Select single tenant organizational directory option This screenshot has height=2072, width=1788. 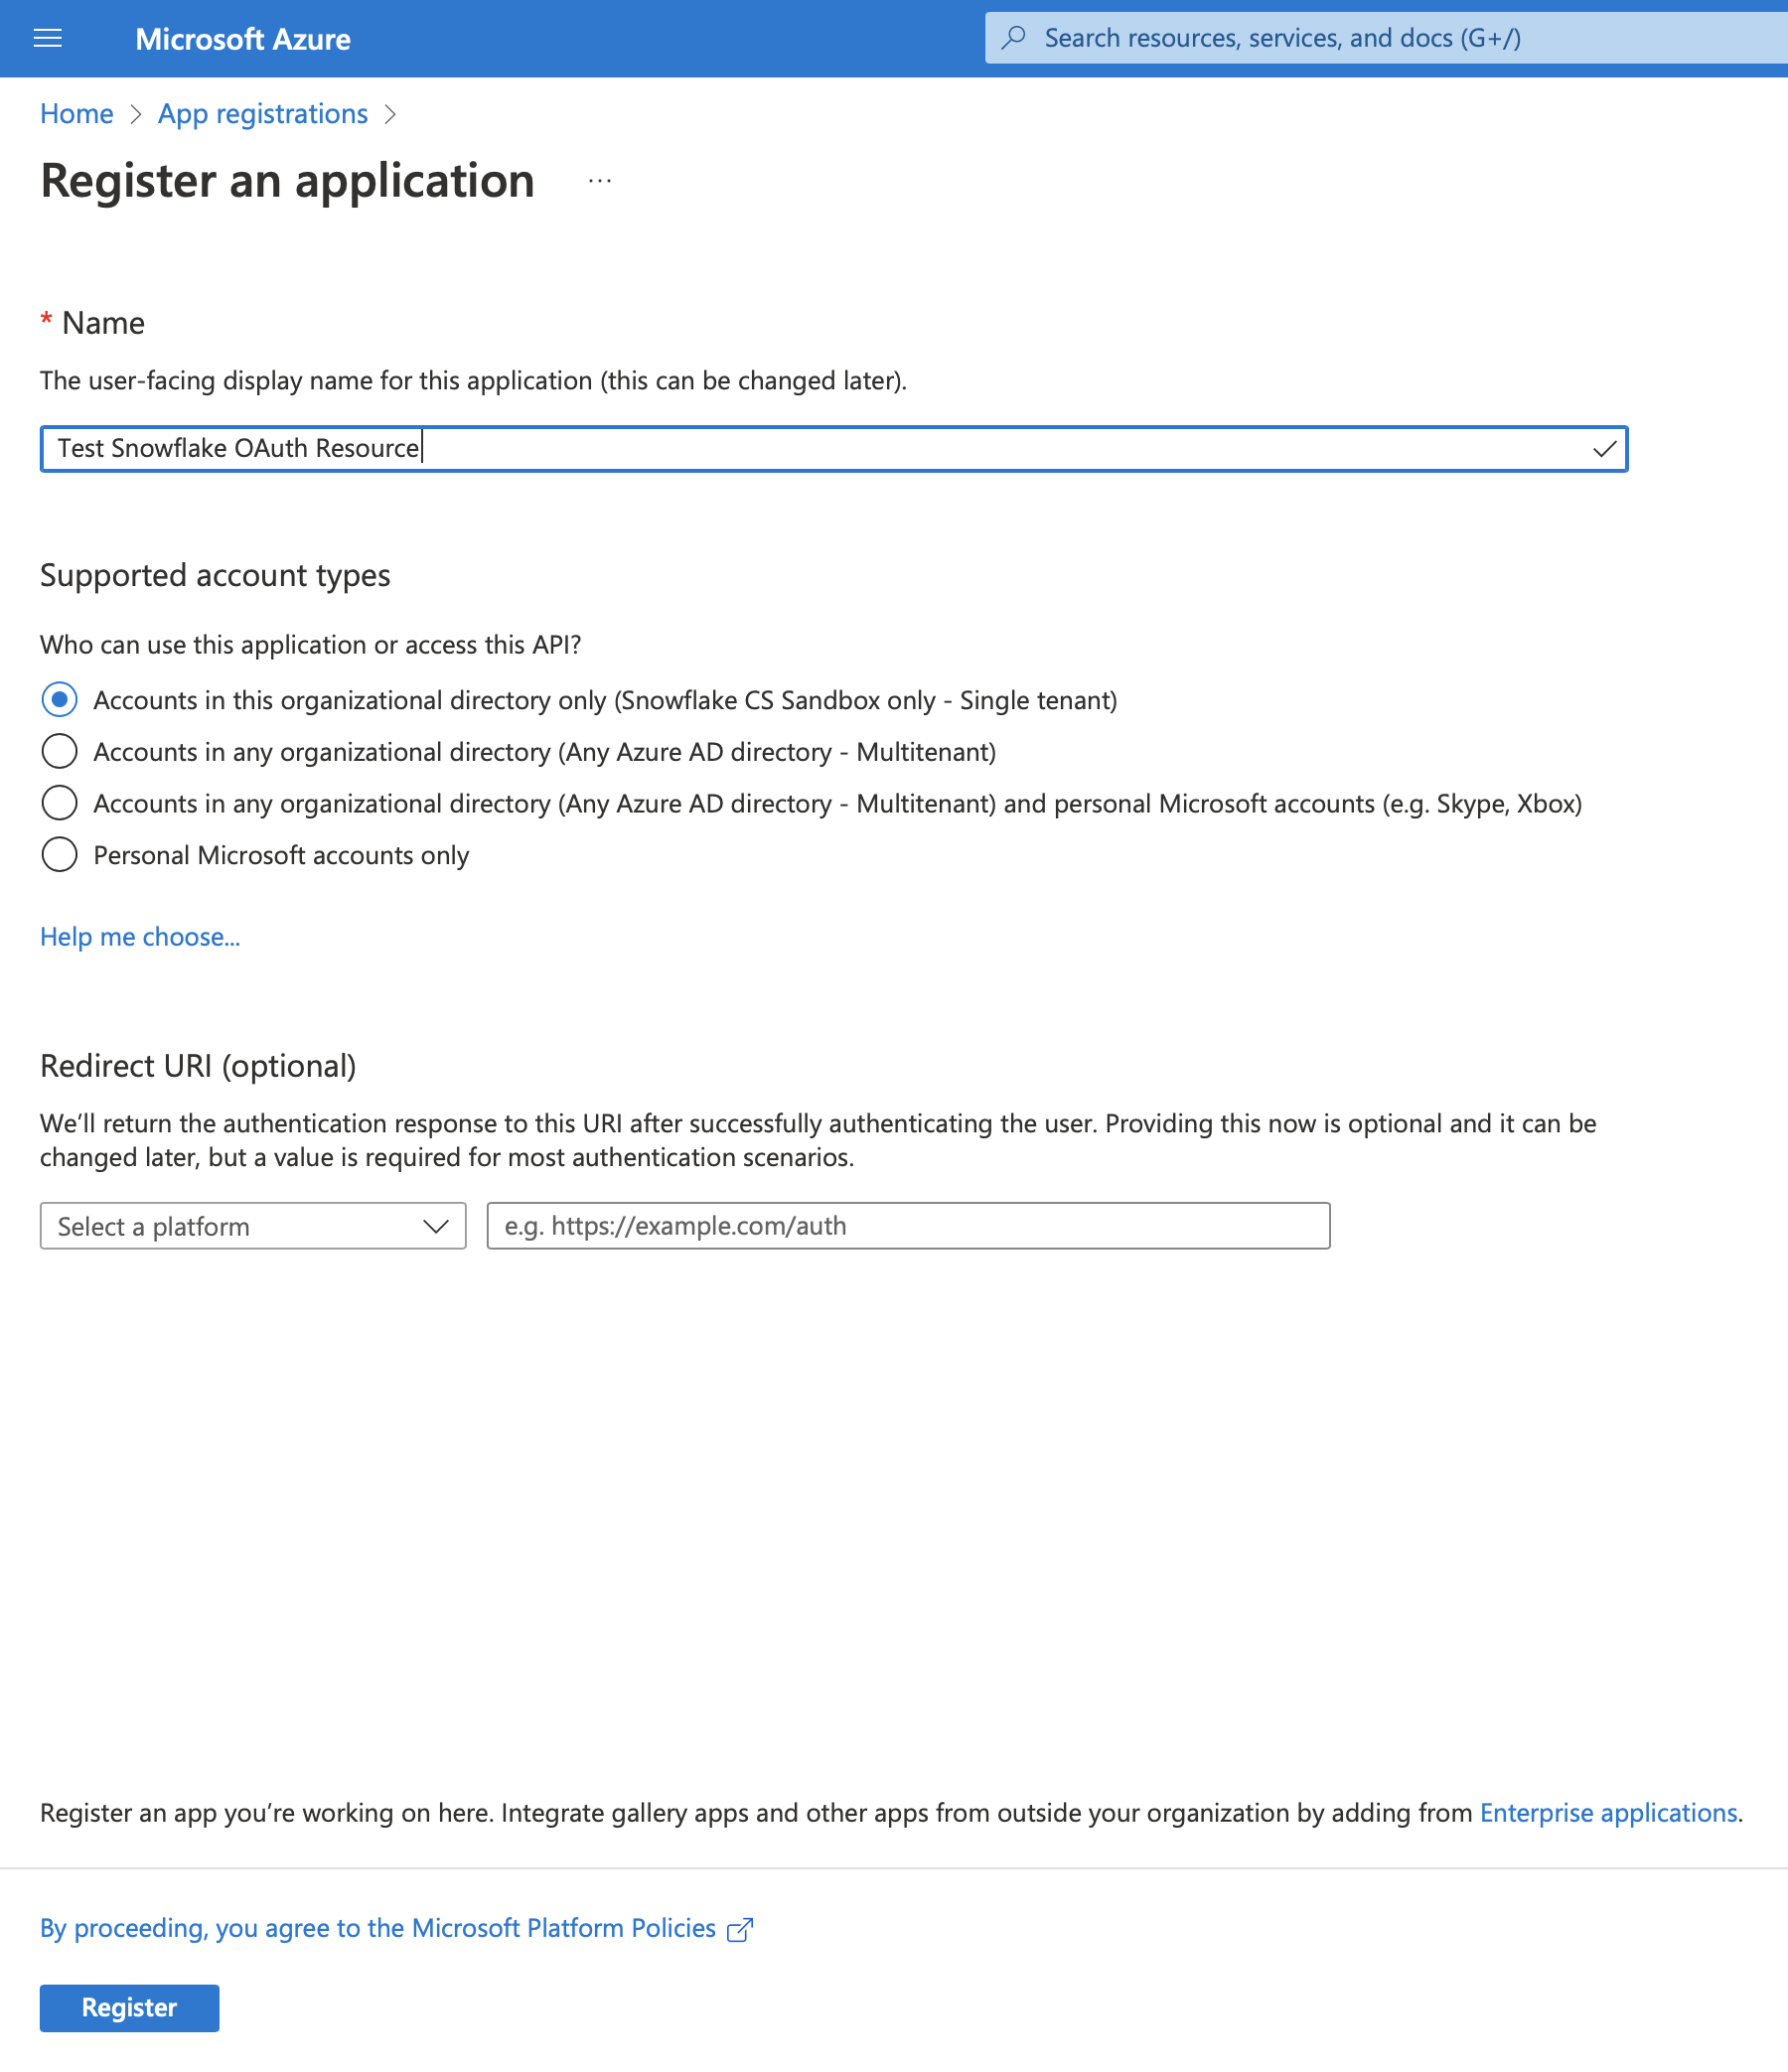60,700
